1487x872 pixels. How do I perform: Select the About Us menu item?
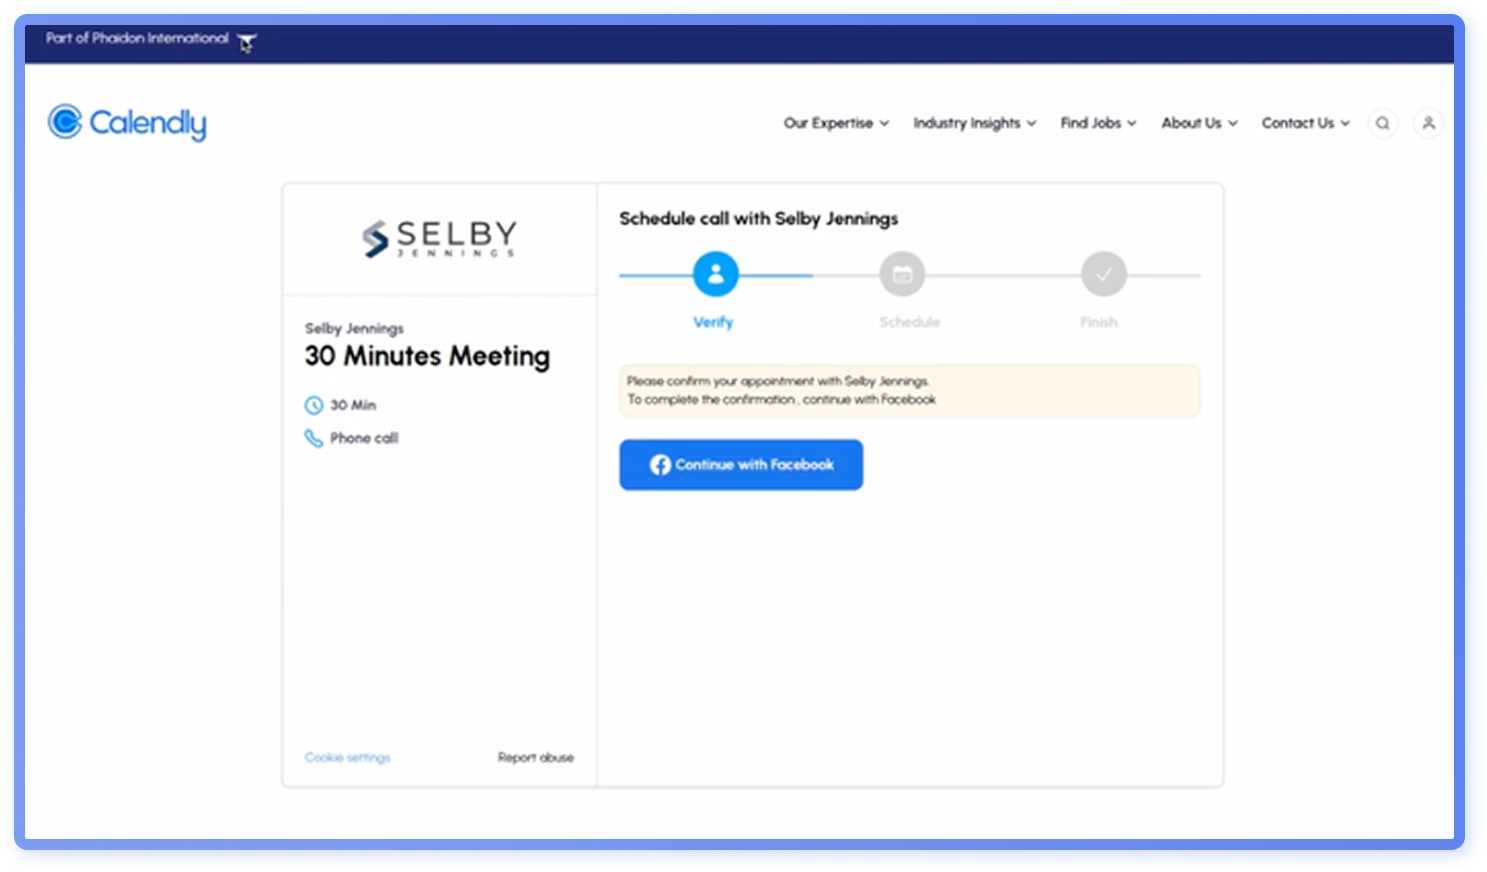click(1198, 123)
